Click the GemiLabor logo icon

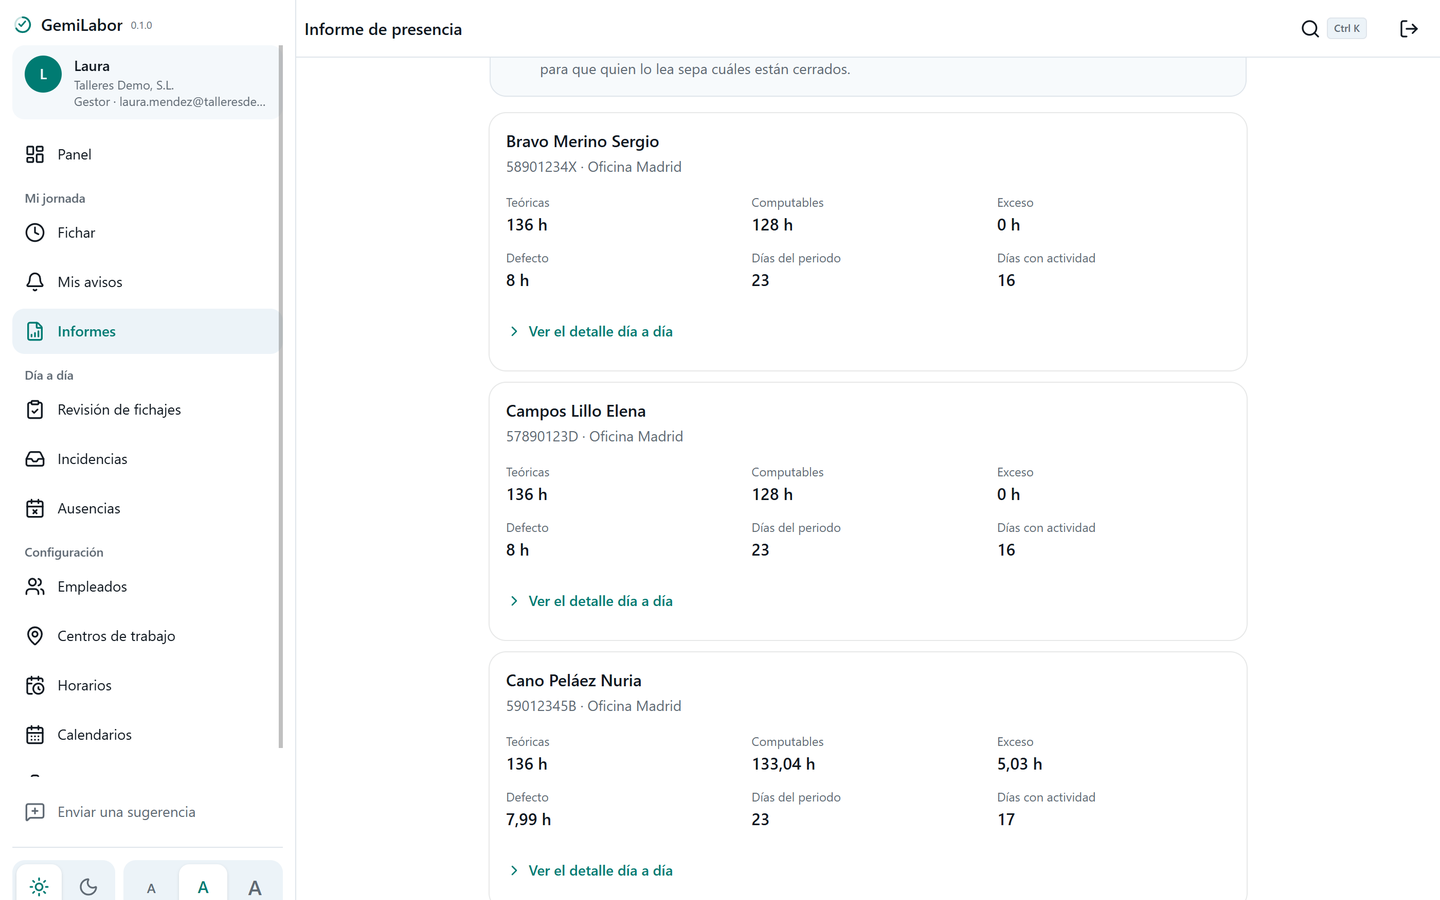[23, 25]
